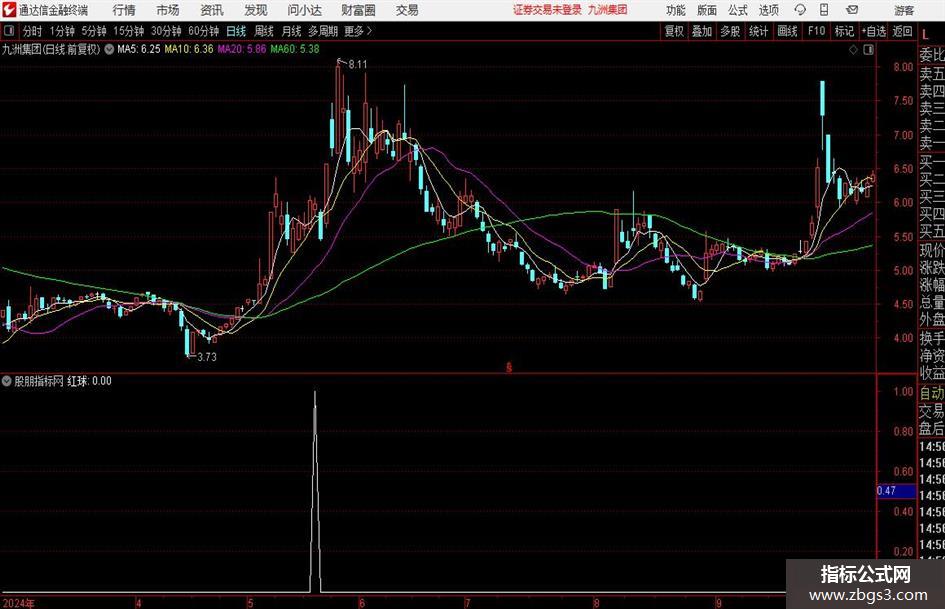The height and width of the screenshot is (609, 945).
Task: Switch to 15分钟 period
Action: 129,31
